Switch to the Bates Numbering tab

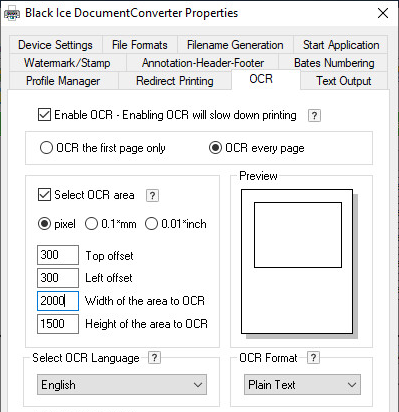[x=334, y=63]
